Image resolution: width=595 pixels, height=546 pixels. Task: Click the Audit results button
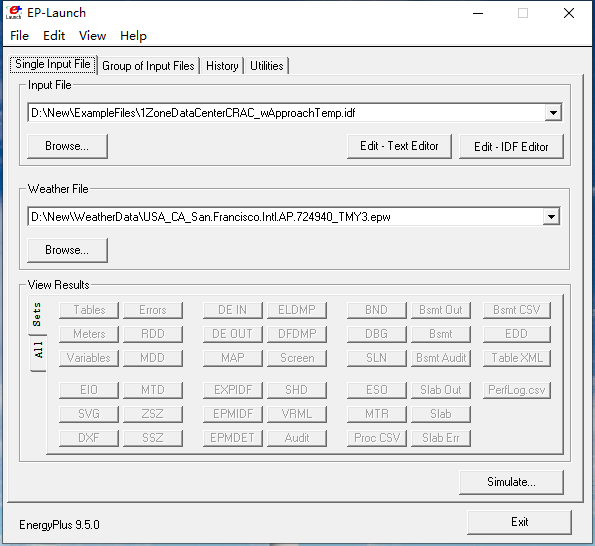click(297, 438)
